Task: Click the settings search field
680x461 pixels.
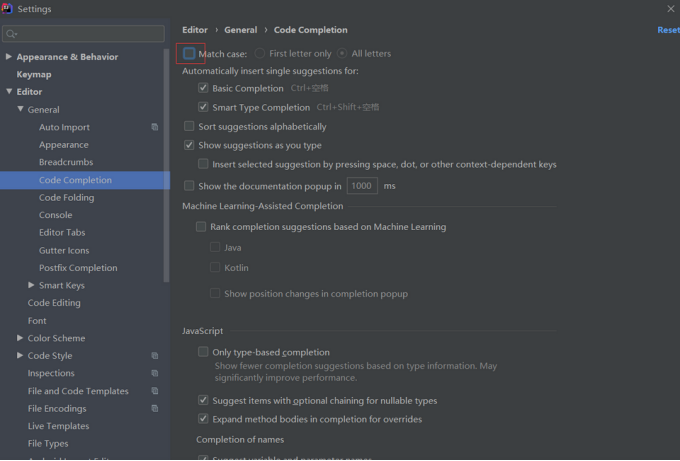Action: pos(83,34)
